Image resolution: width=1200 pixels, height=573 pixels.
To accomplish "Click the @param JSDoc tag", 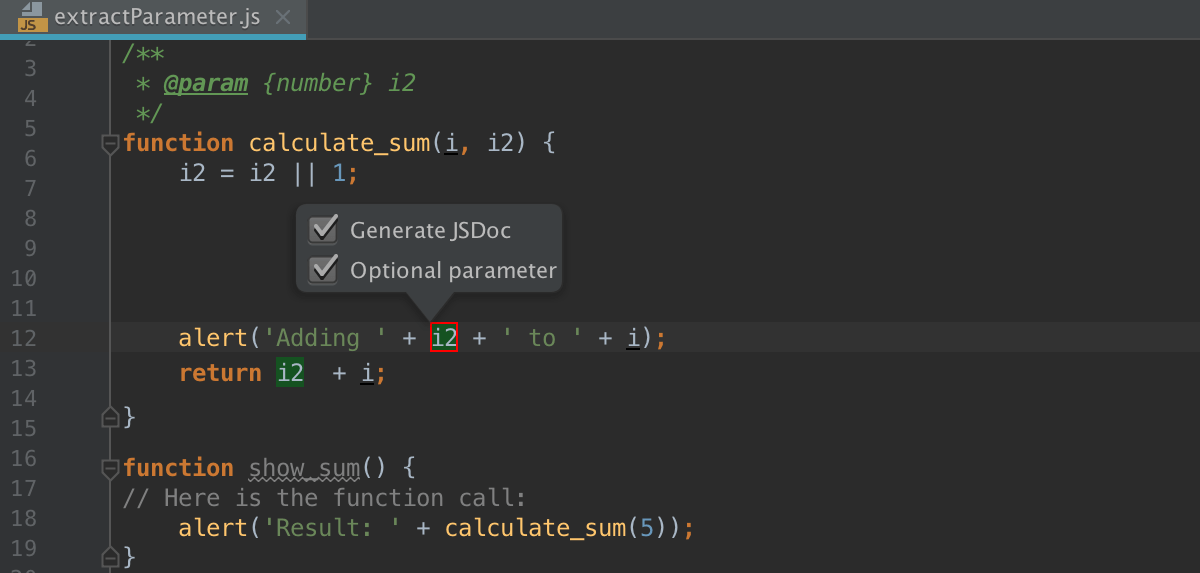I will pyautogui.click(x=205, y=83).
